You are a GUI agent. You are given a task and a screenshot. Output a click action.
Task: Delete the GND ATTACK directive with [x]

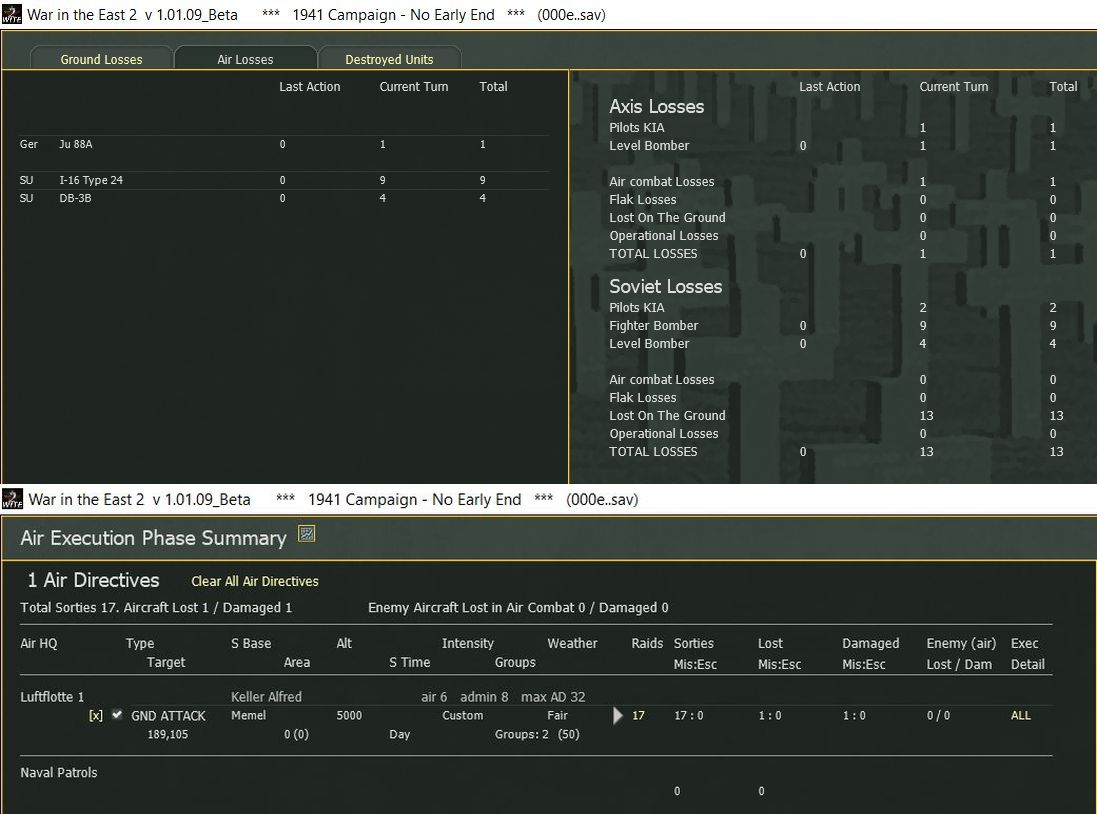tap(96, 715)
